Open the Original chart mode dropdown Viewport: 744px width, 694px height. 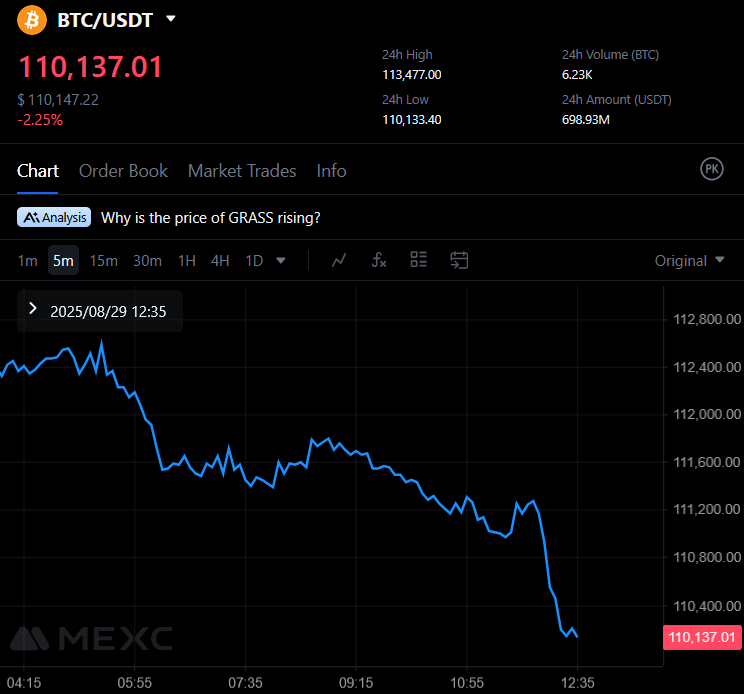click(x=689, y=261)
